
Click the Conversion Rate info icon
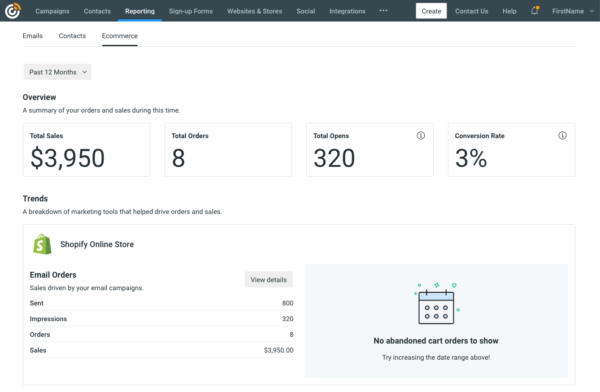coord(562,136)
